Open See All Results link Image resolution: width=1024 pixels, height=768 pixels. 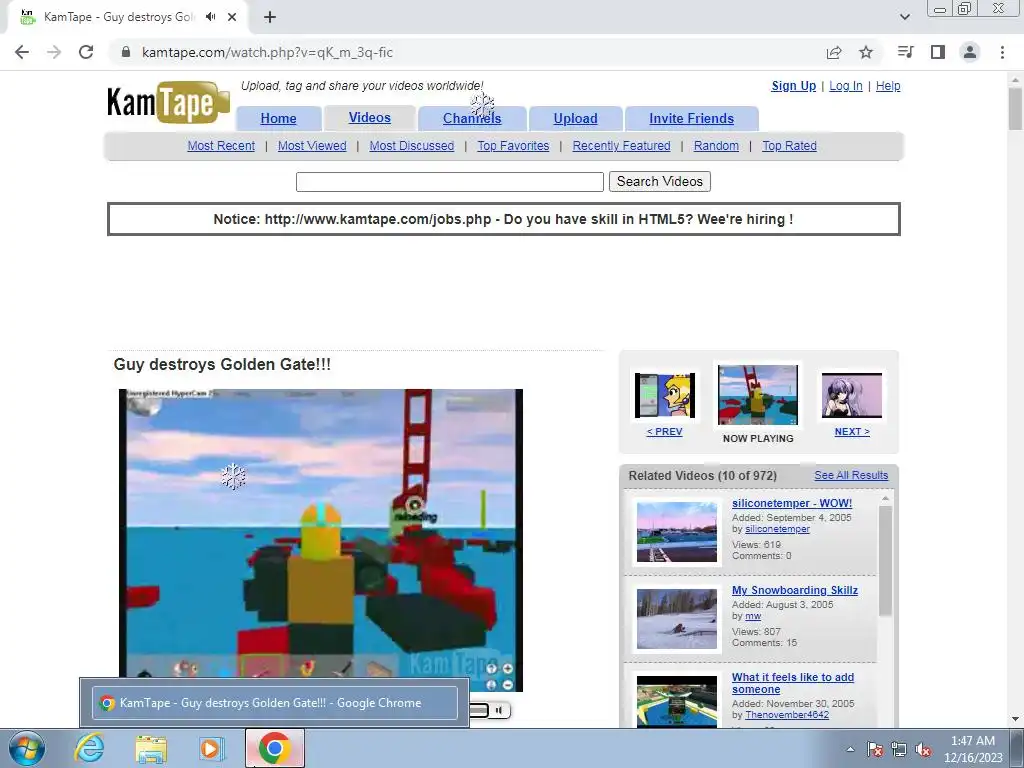(852, 475)
